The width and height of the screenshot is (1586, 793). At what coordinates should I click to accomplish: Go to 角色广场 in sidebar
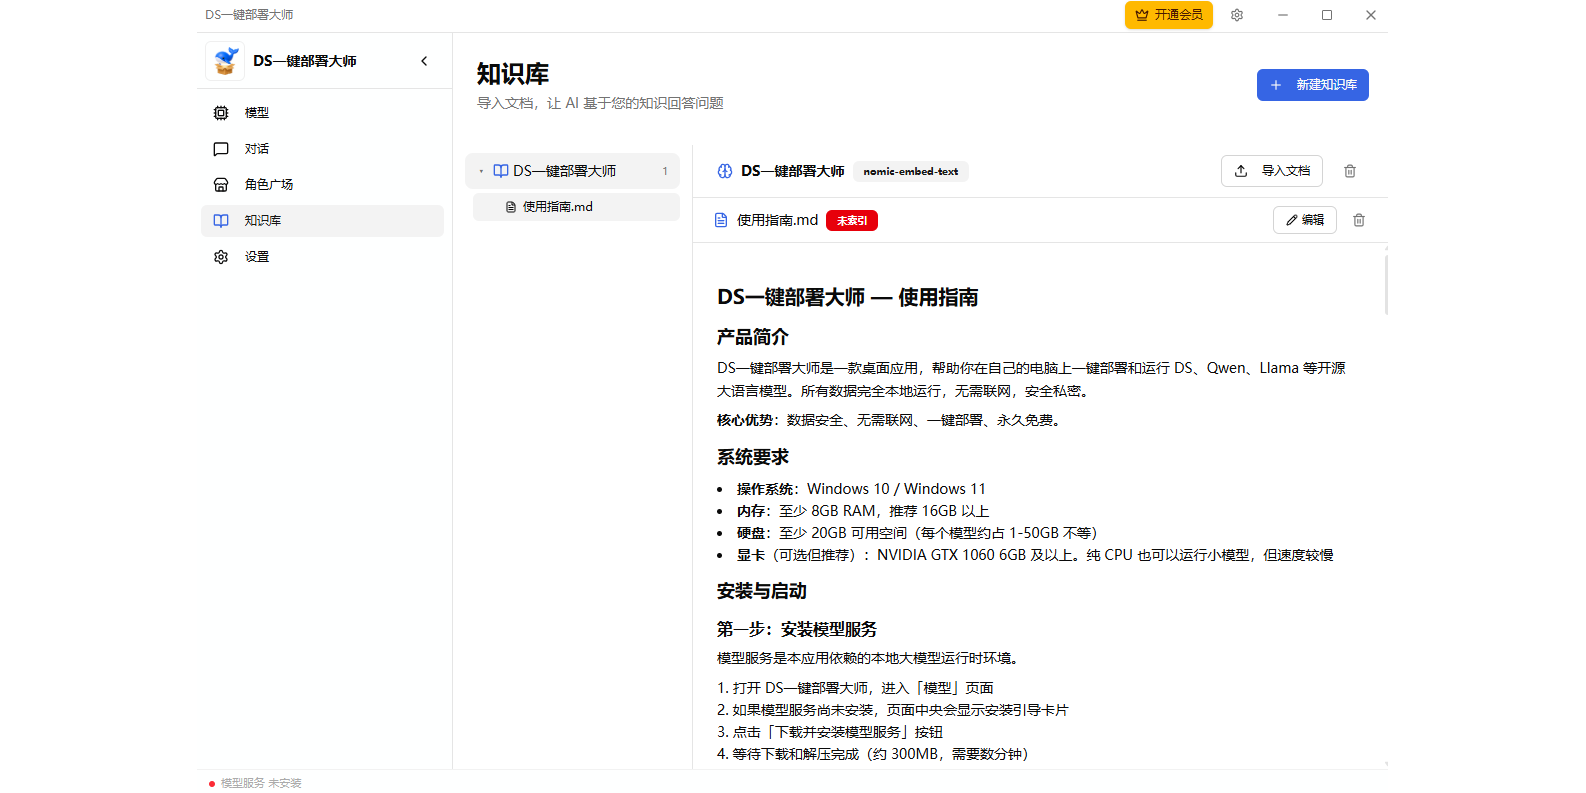coord(322,185)
